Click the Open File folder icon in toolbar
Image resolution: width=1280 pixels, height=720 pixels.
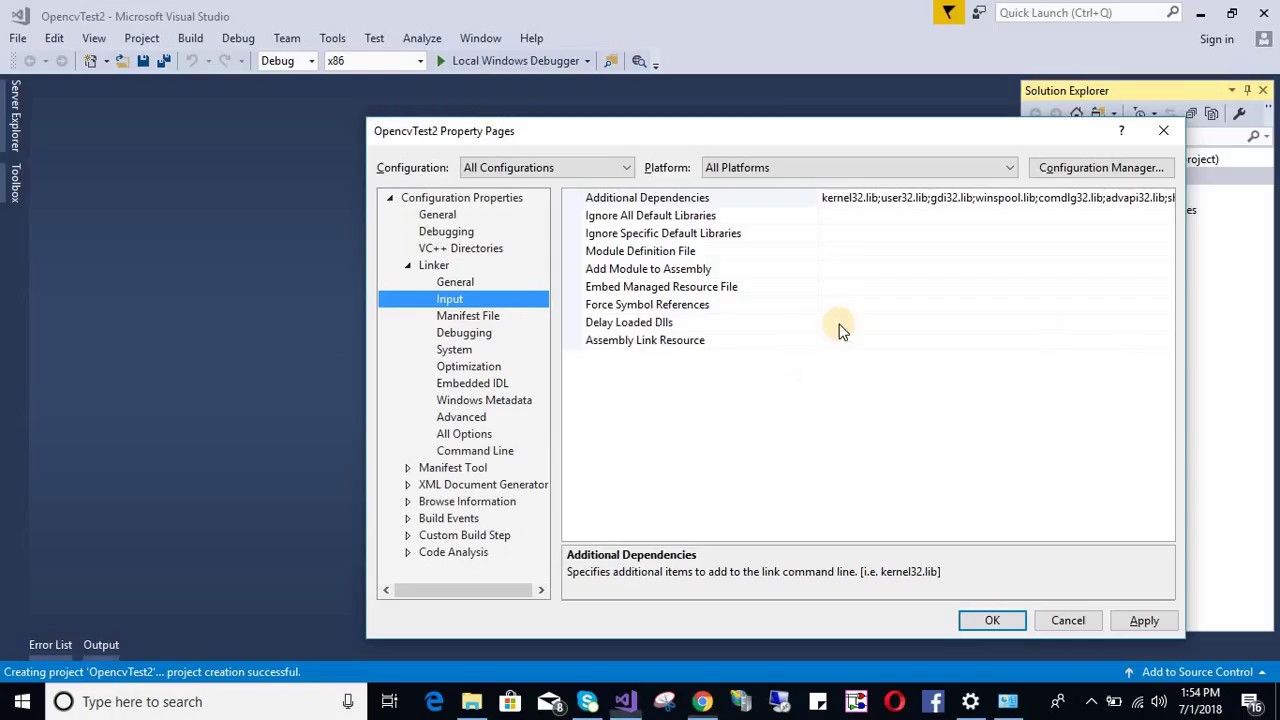[x=121, y=61]
